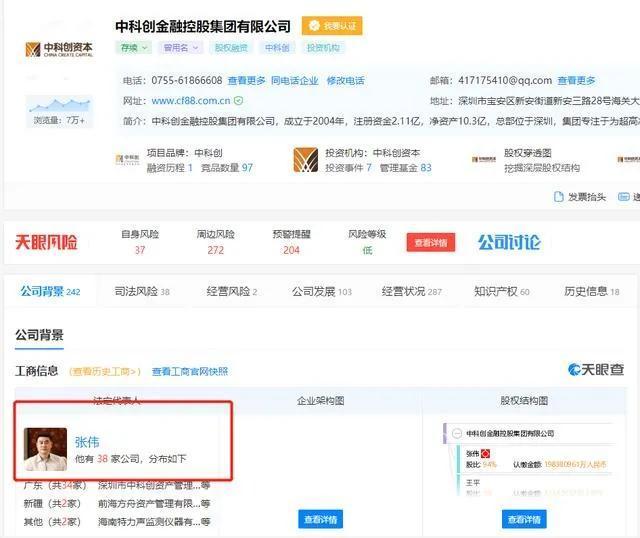This screenshot has height=538, width=640.
Task: Open 融资历程 1 count
Action: point(169,168)
